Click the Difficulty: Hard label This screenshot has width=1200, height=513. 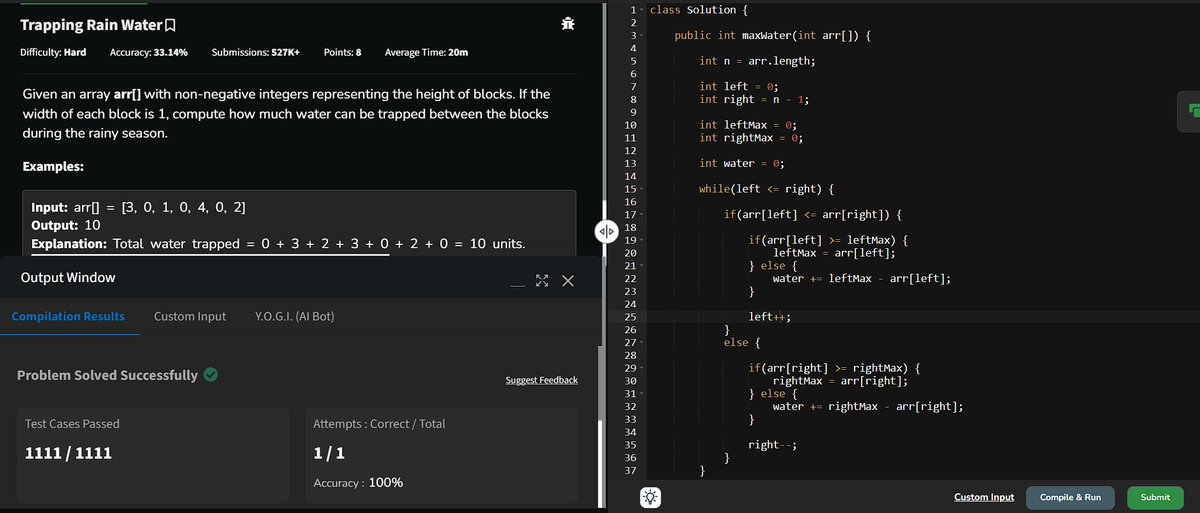click(53, 52)
